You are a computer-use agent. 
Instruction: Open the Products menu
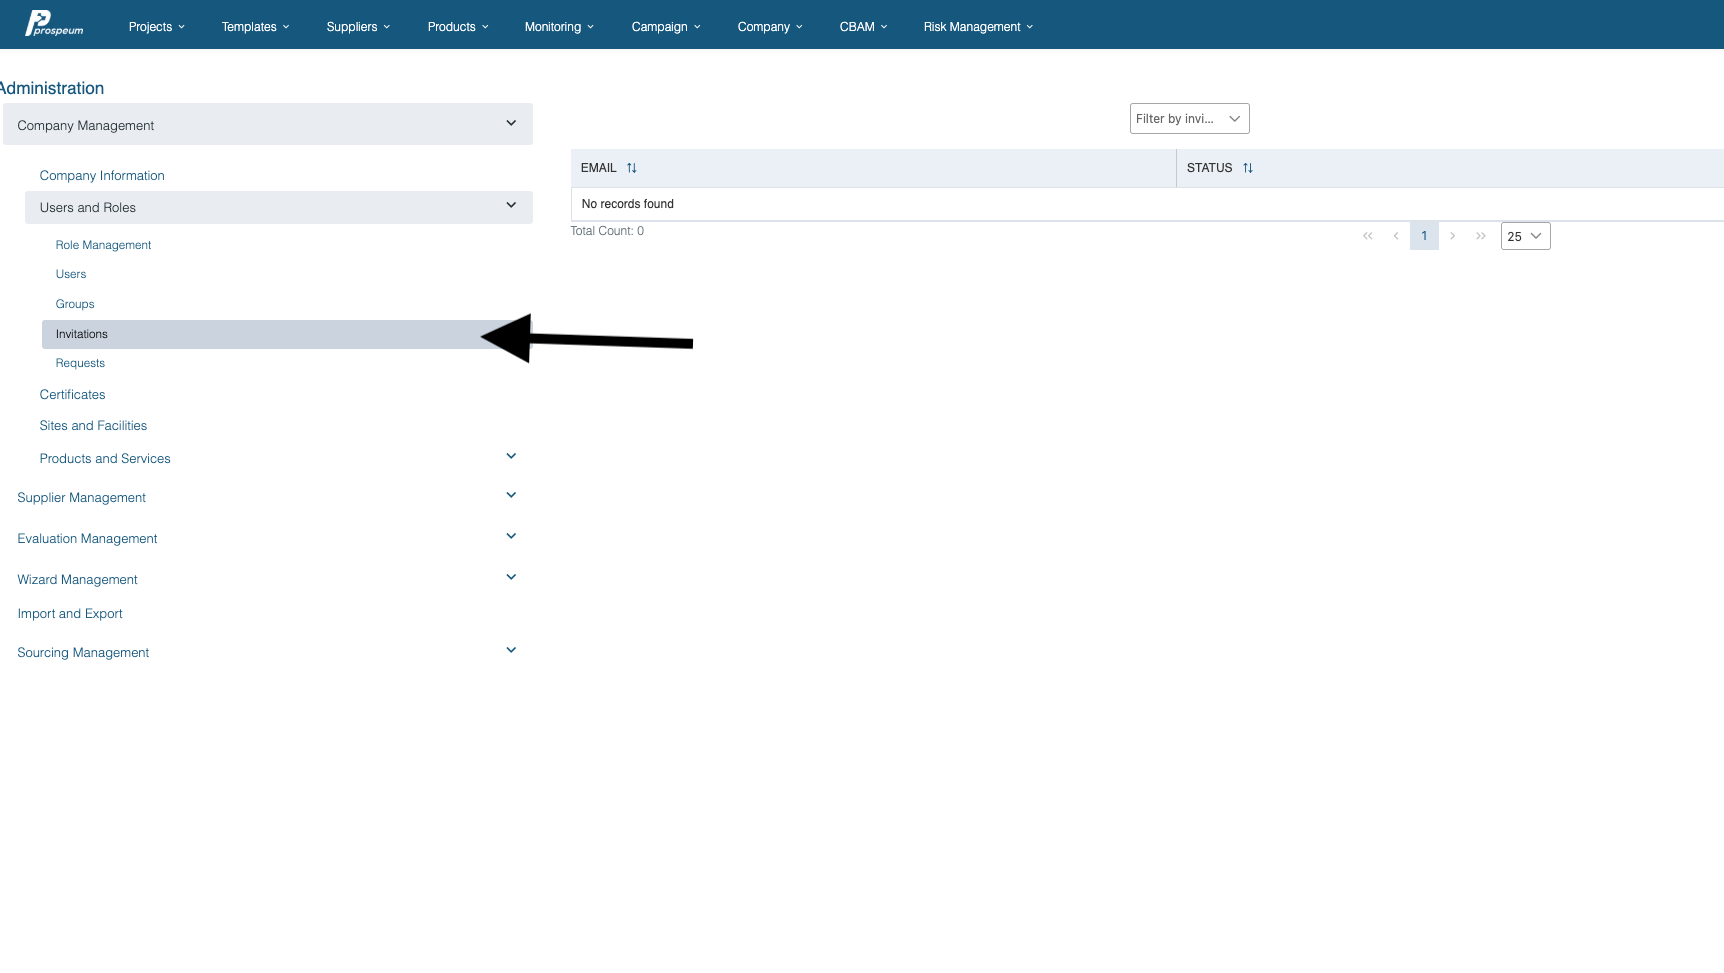(x=458, y=27)
